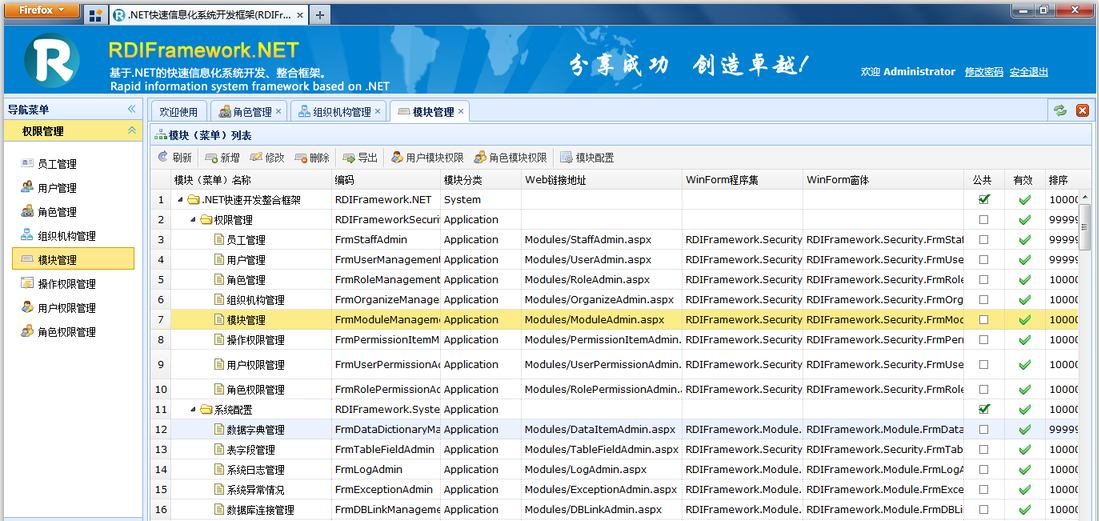The width and height of the screenshot is (1099, 521).
Task: Click the 模块配置 toolbar button
Action: point(587,158)
